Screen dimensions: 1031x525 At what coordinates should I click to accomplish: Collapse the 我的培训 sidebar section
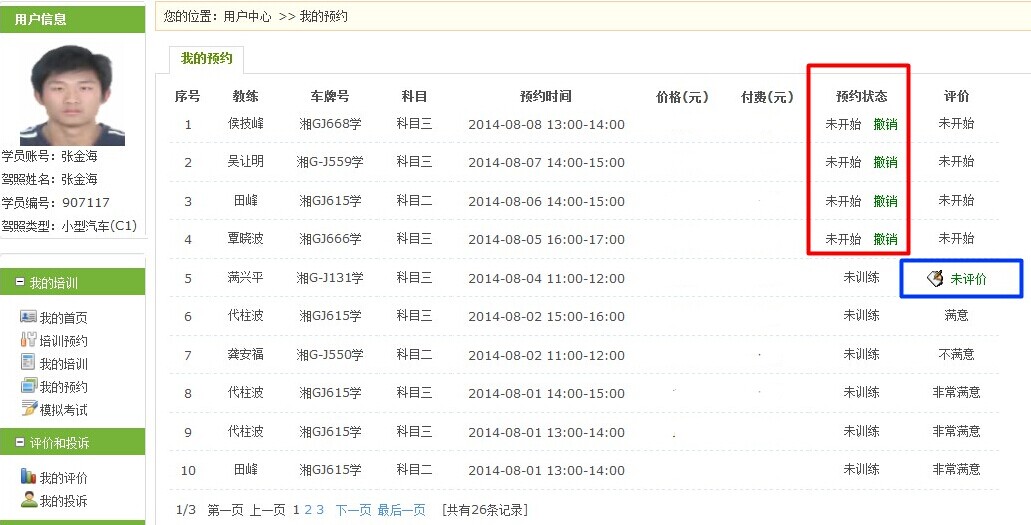[20, 283]
